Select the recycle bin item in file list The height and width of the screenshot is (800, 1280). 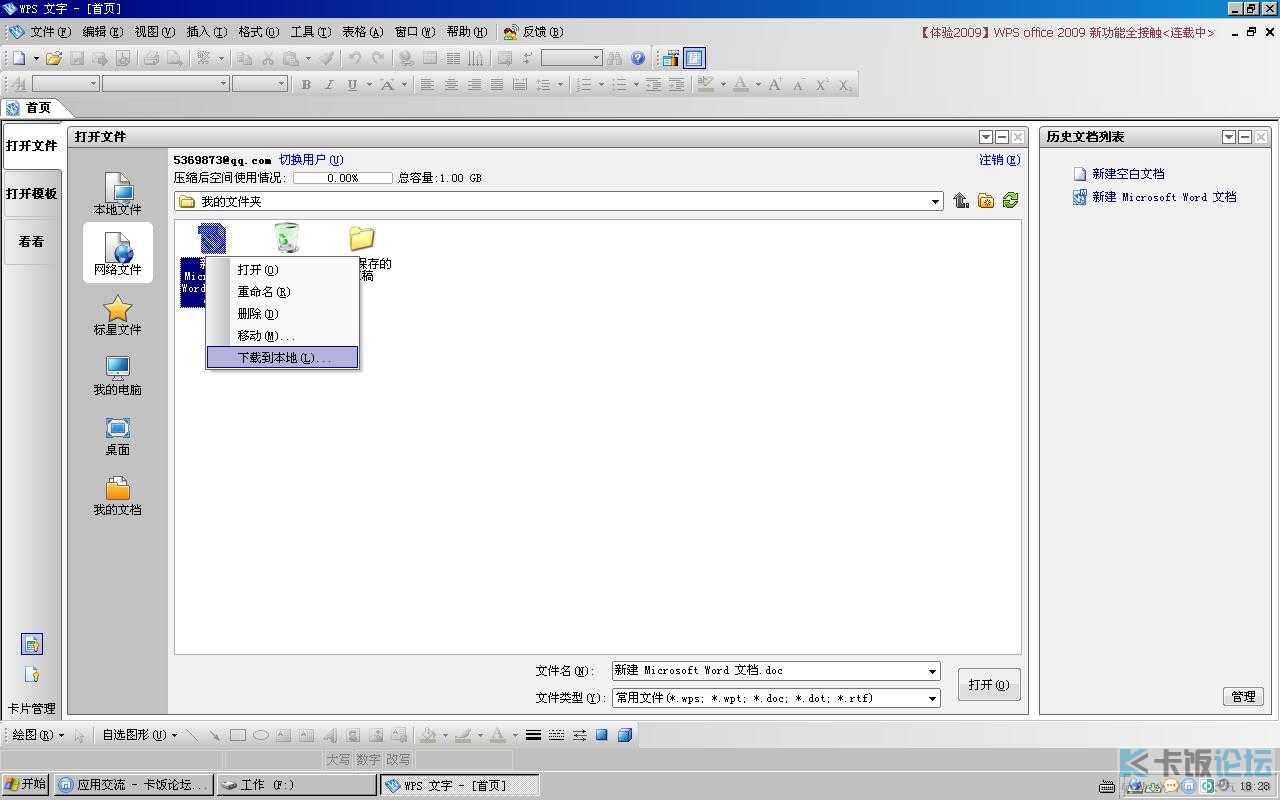[x=287, y=238]
